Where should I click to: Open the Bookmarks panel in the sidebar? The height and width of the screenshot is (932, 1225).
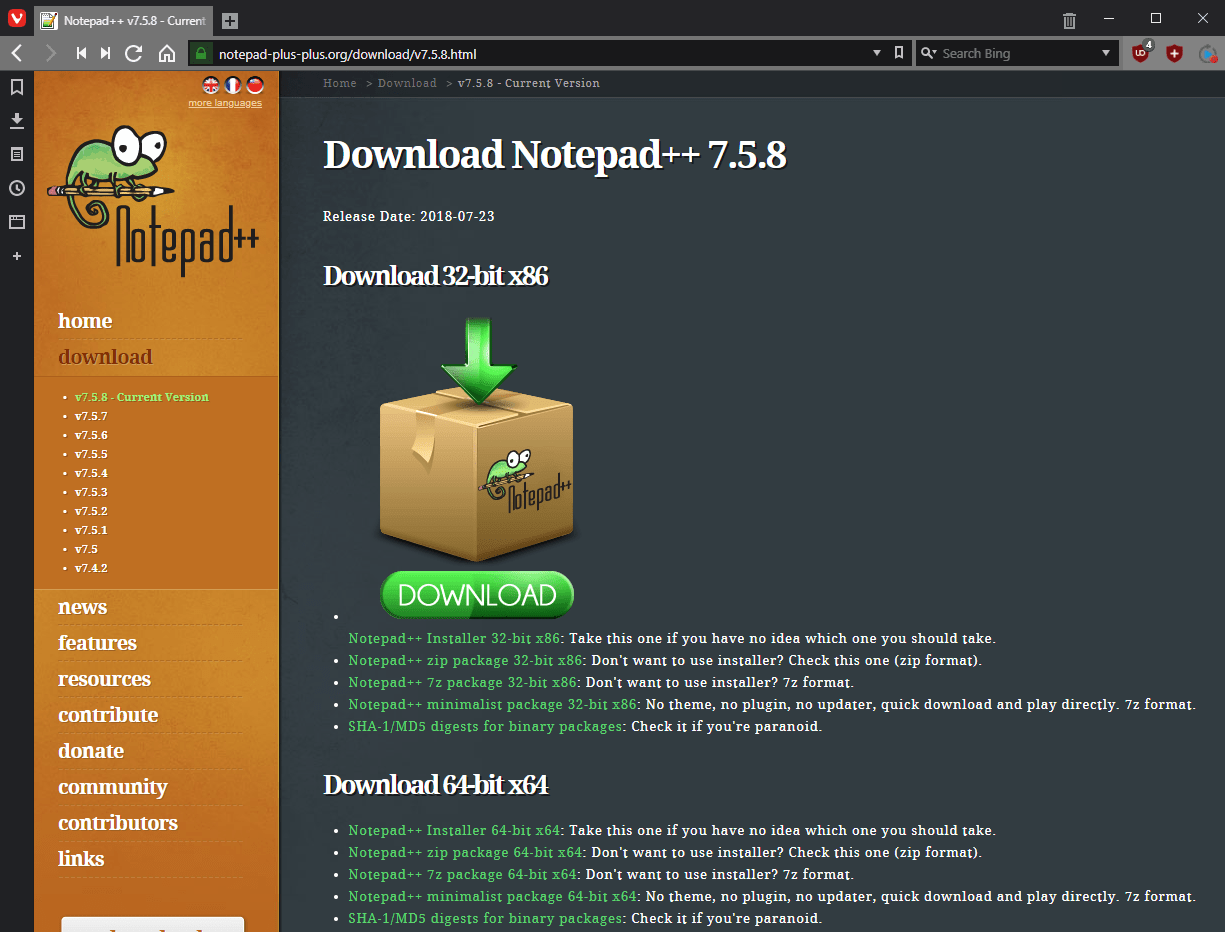16,87
